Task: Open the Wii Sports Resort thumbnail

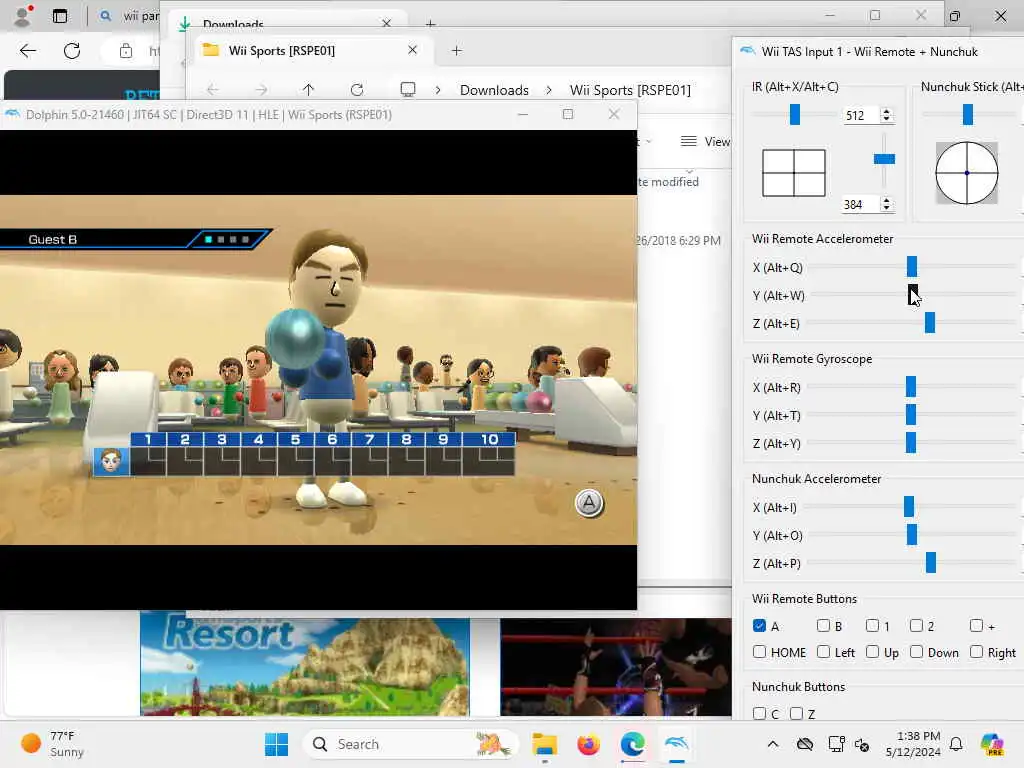Action: (304, 664)
